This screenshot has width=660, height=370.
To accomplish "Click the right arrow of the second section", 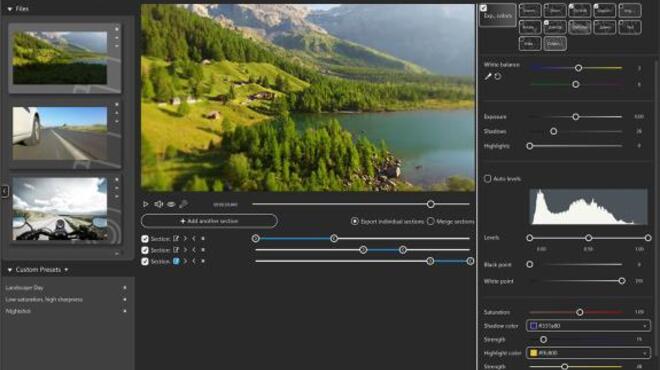I will 185,250.
